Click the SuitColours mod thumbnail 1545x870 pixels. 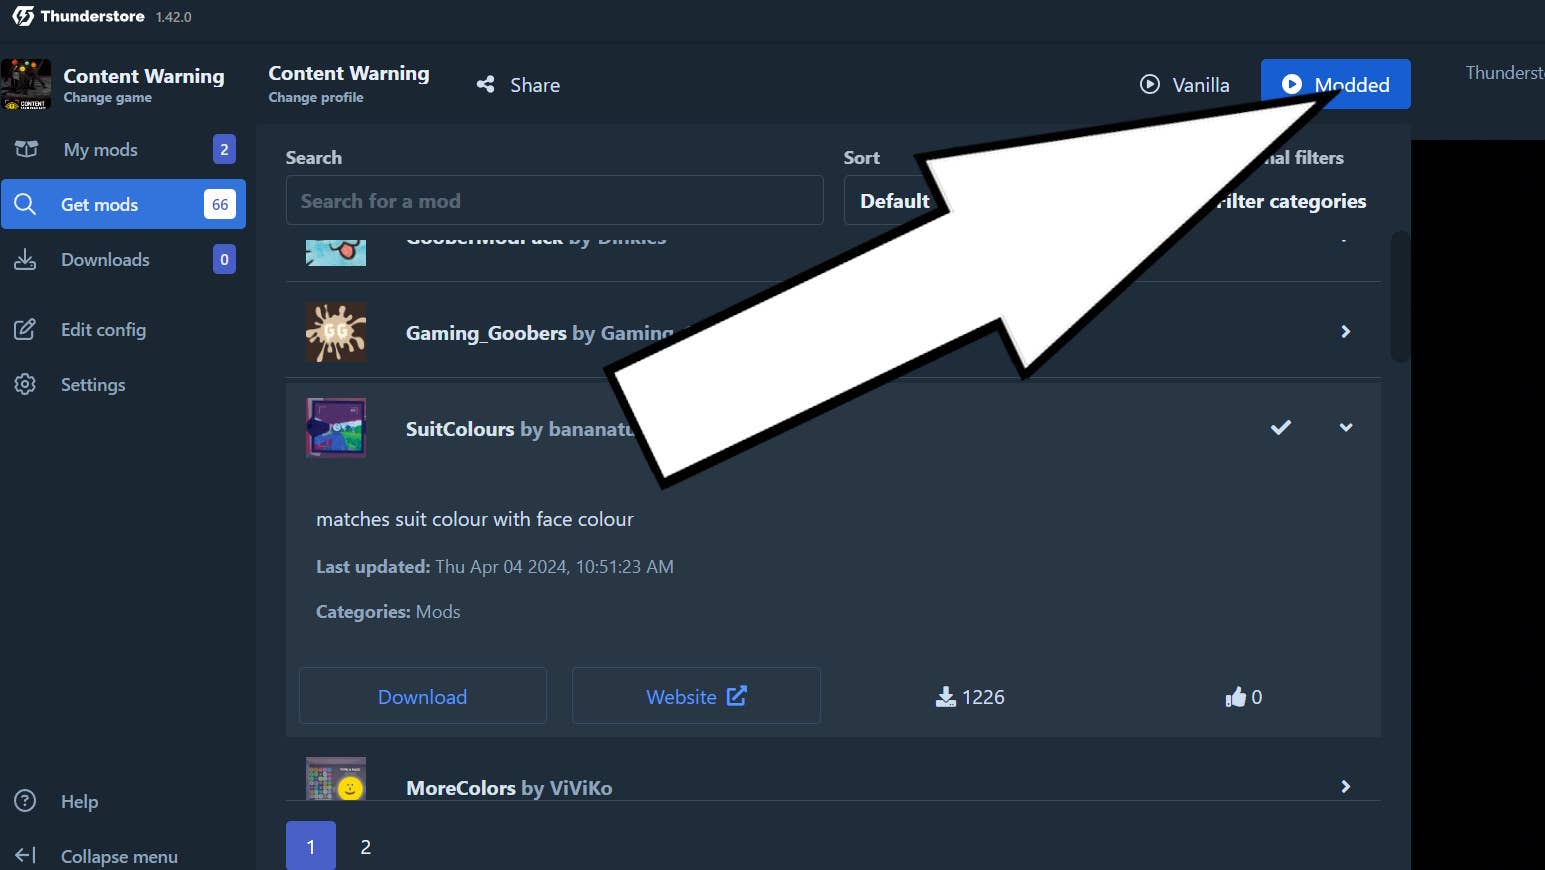point(336,428)
